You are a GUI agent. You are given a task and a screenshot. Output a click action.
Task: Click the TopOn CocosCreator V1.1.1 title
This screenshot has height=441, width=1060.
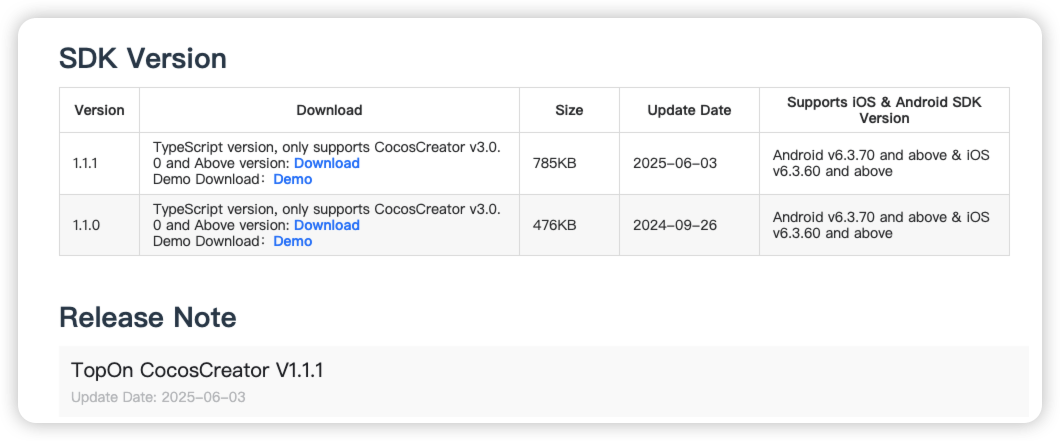click(x=197, y=370)
